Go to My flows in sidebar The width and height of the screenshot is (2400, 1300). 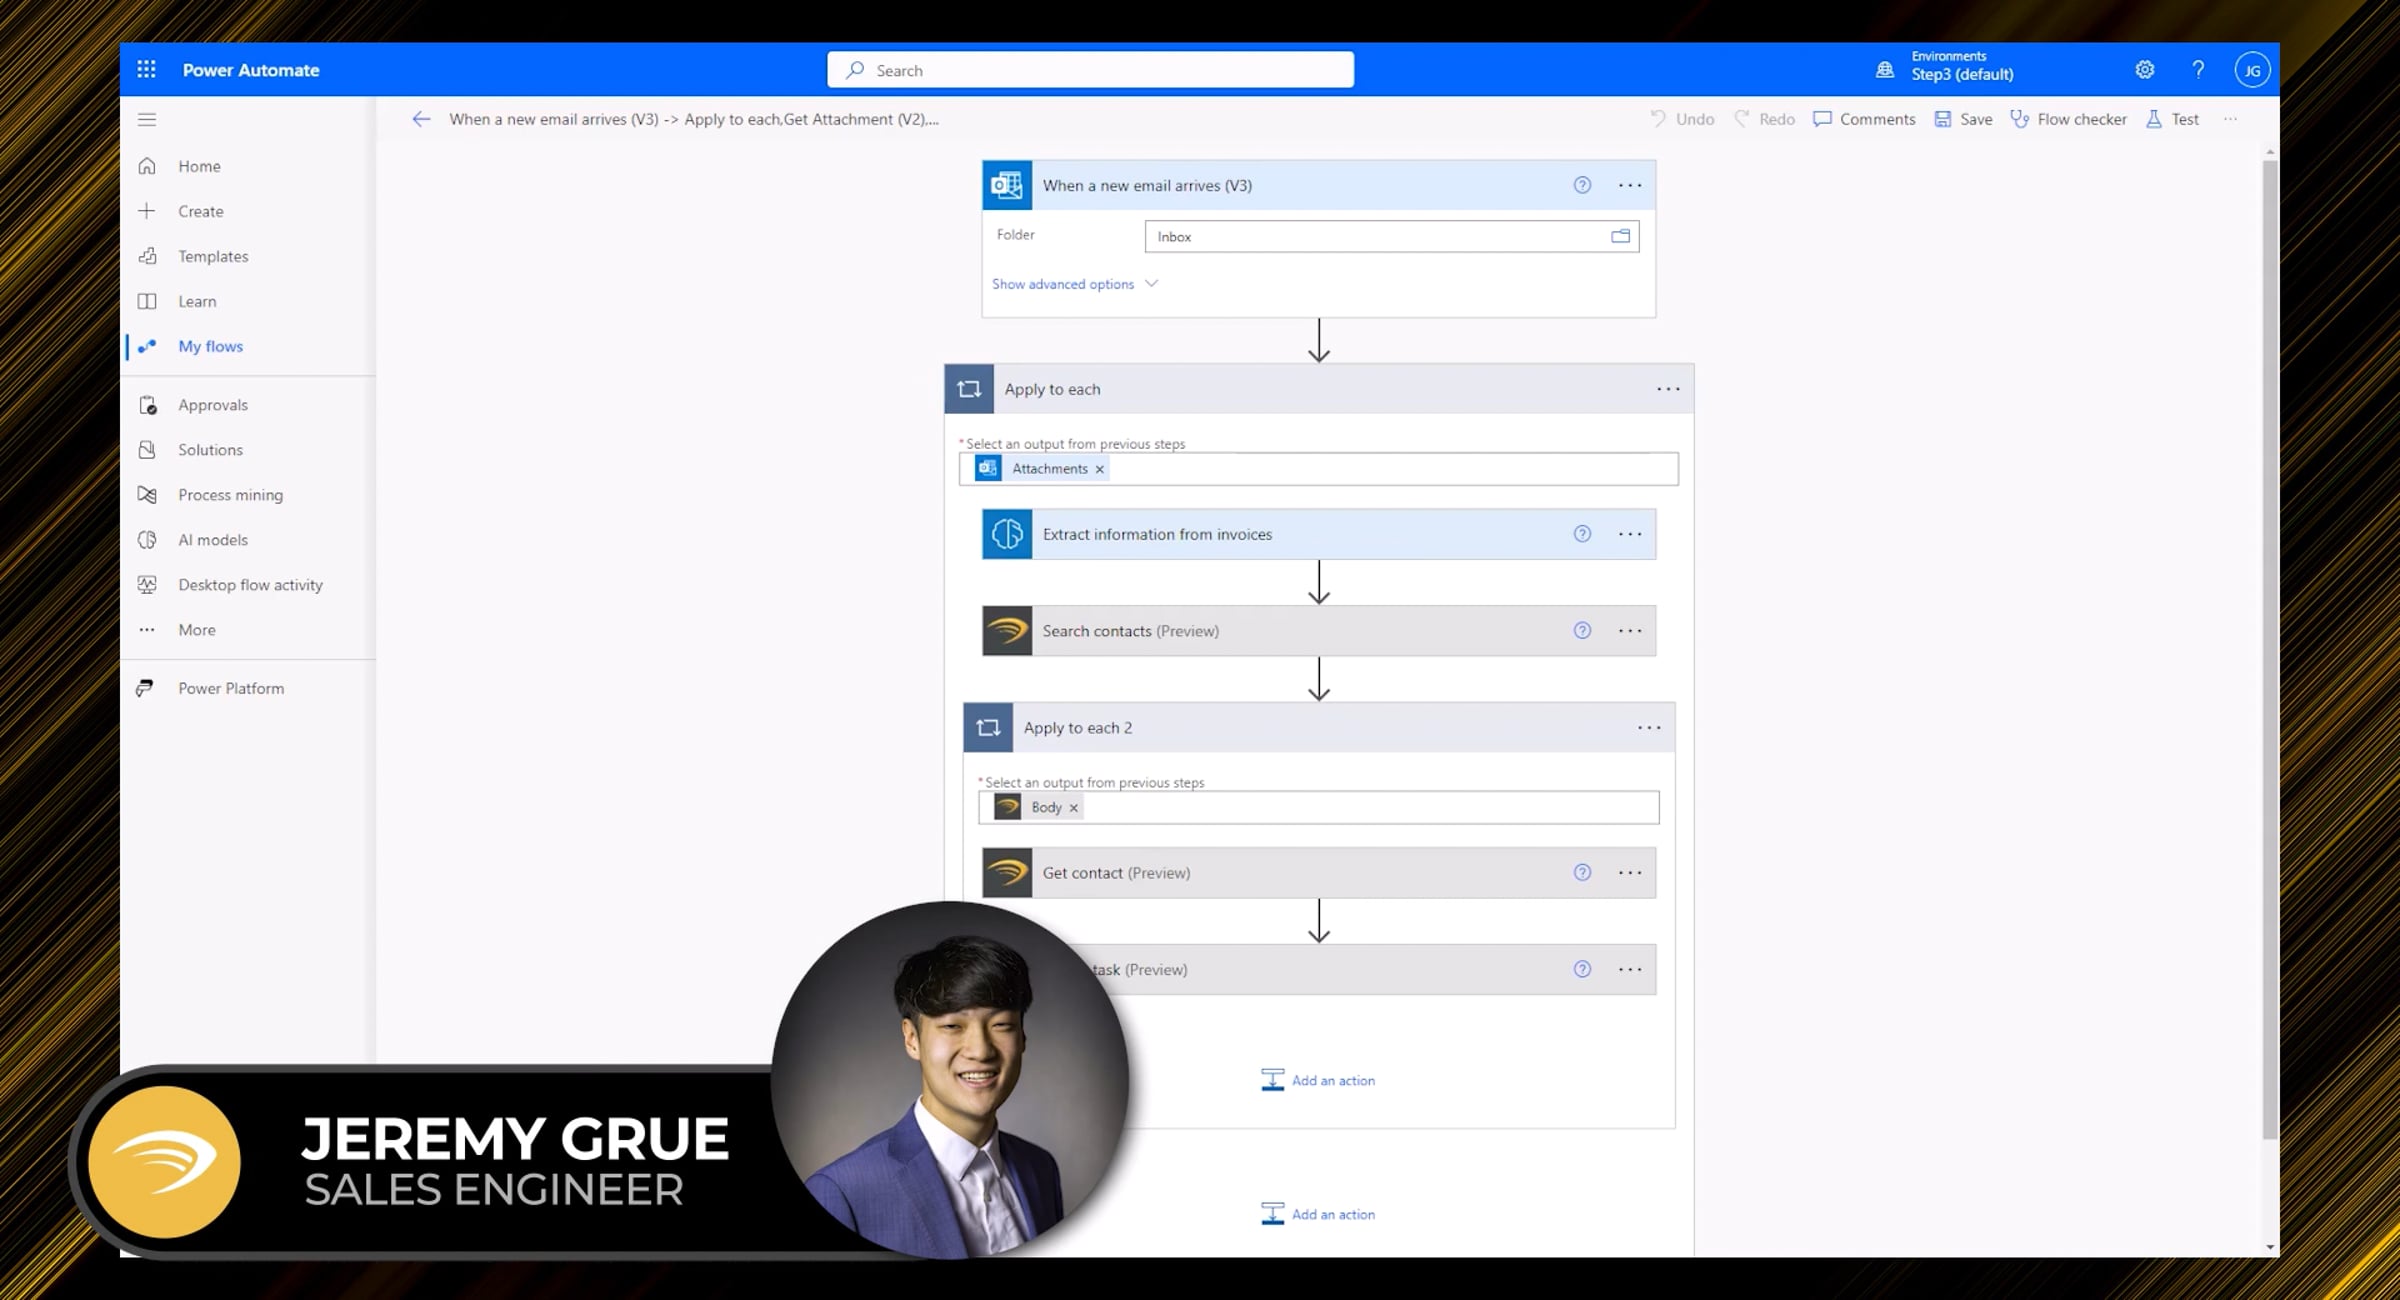point(210,346)
